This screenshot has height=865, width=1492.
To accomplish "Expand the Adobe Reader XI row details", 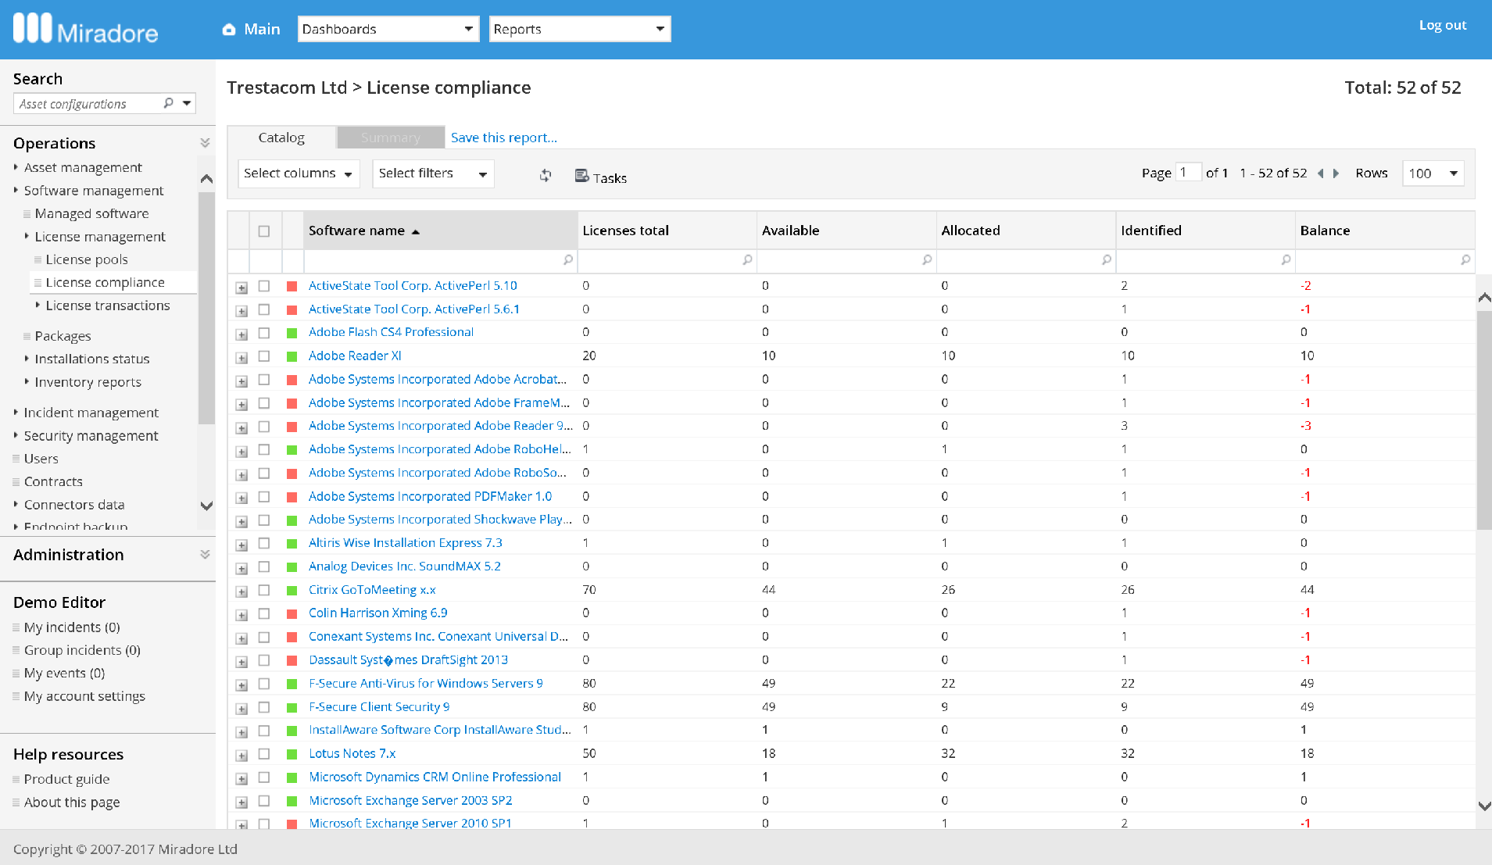I will coord(241,357).
